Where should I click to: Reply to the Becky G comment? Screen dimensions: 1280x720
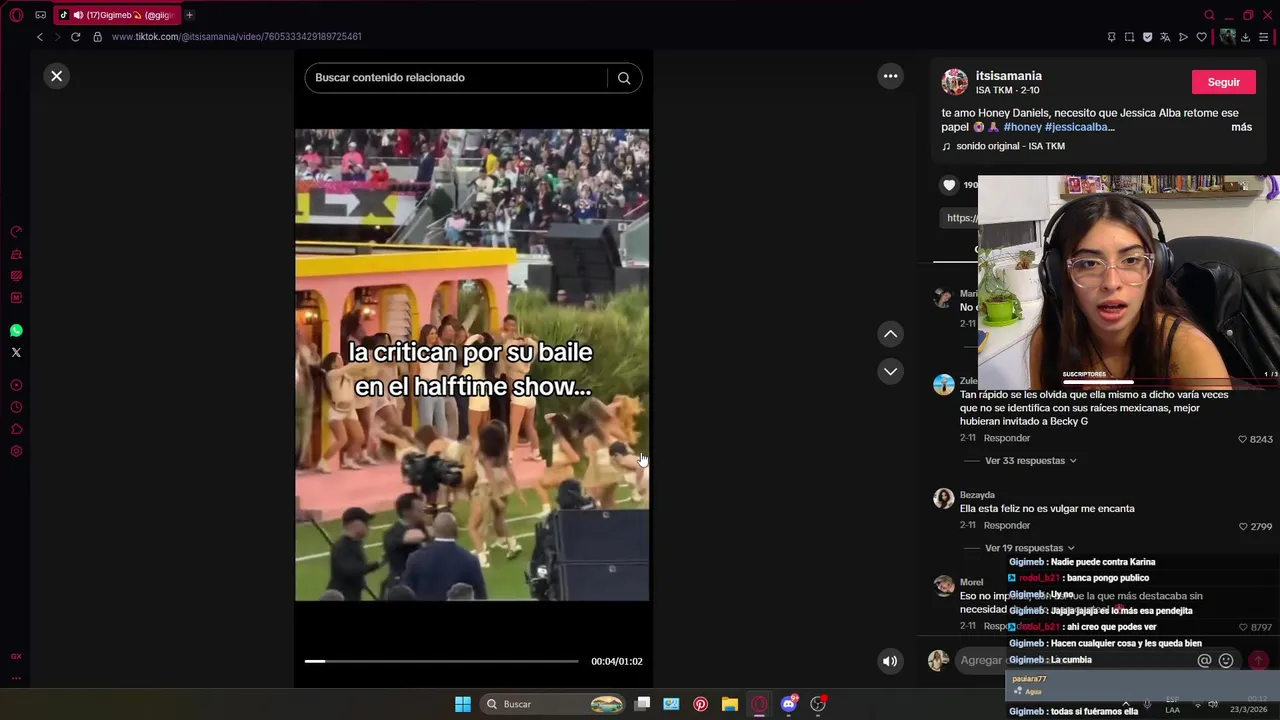click(1006, 438)
